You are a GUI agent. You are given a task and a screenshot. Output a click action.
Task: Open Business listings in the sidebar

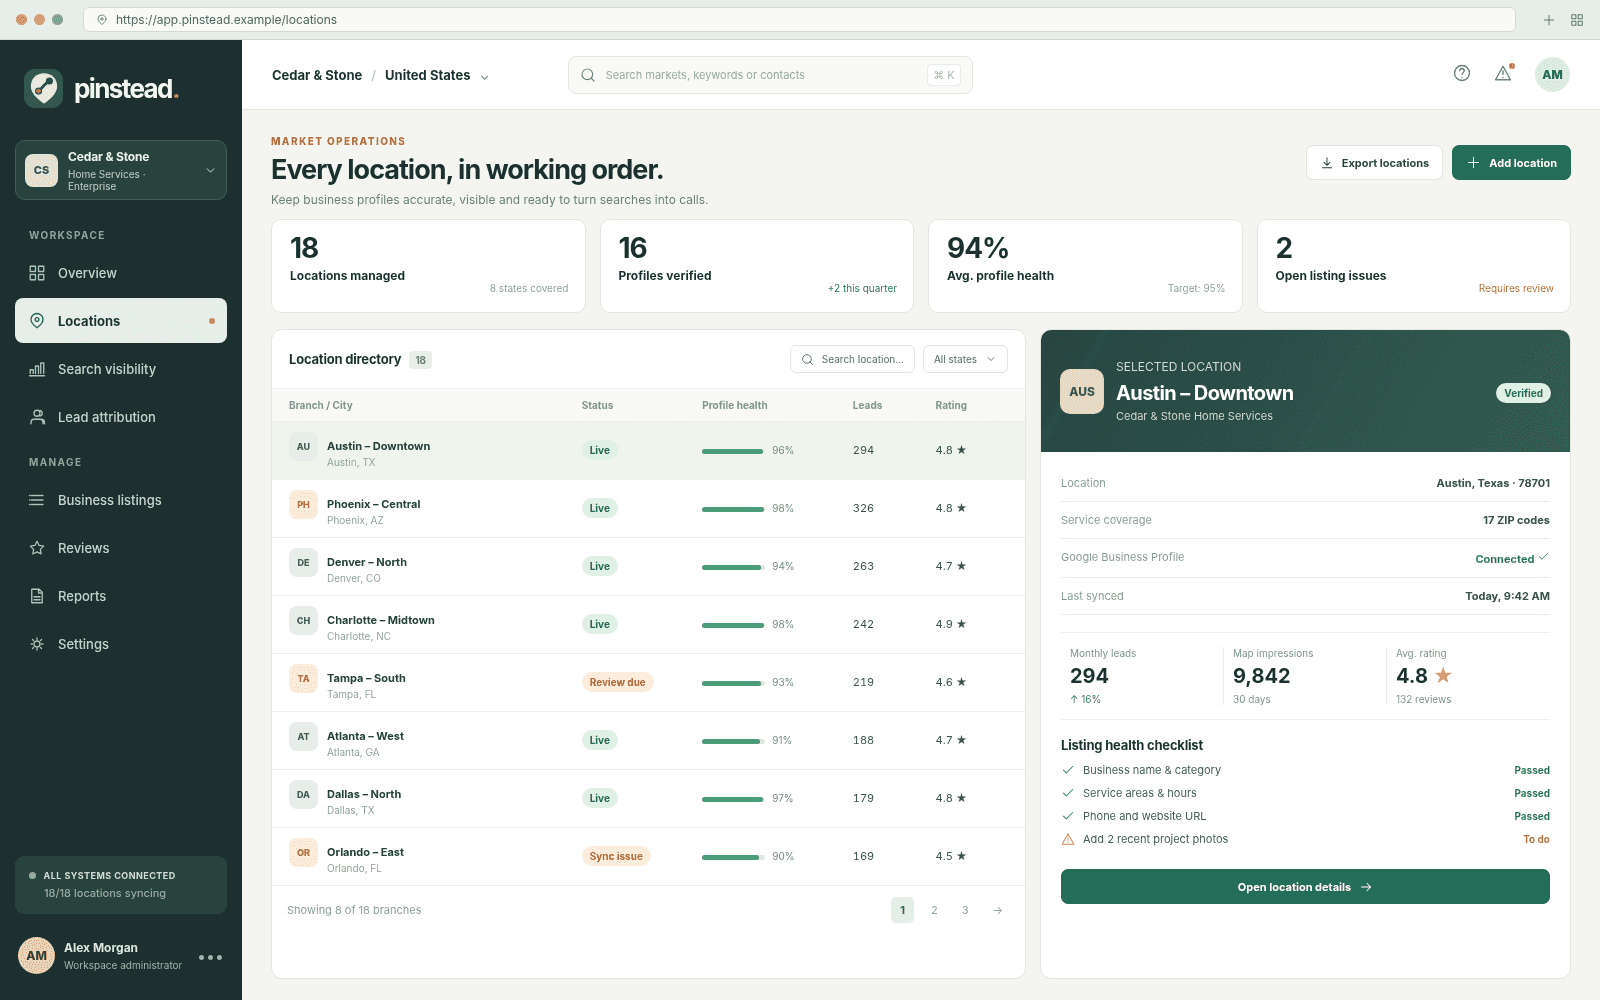121,500
